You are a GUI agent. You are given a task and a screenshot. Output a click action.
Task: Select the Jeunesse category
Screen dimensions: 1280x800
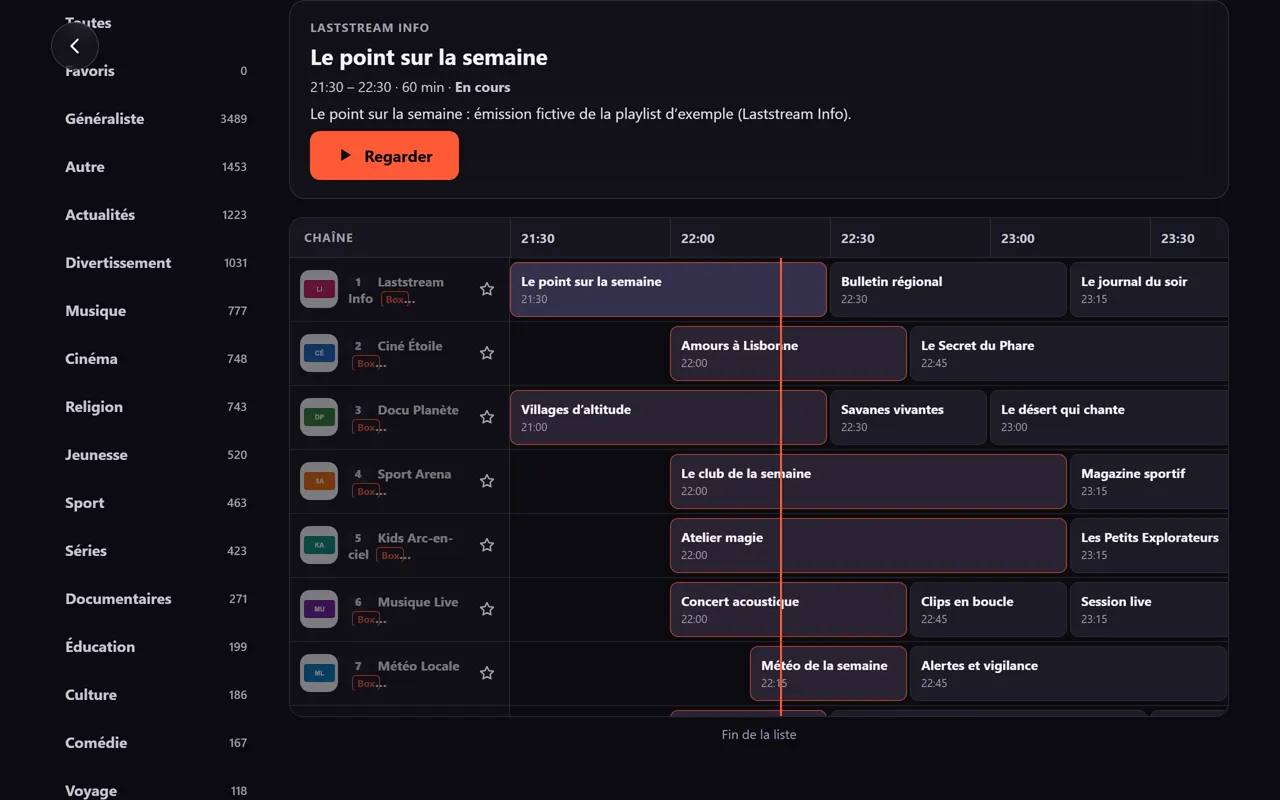click(x=156, y=455)
